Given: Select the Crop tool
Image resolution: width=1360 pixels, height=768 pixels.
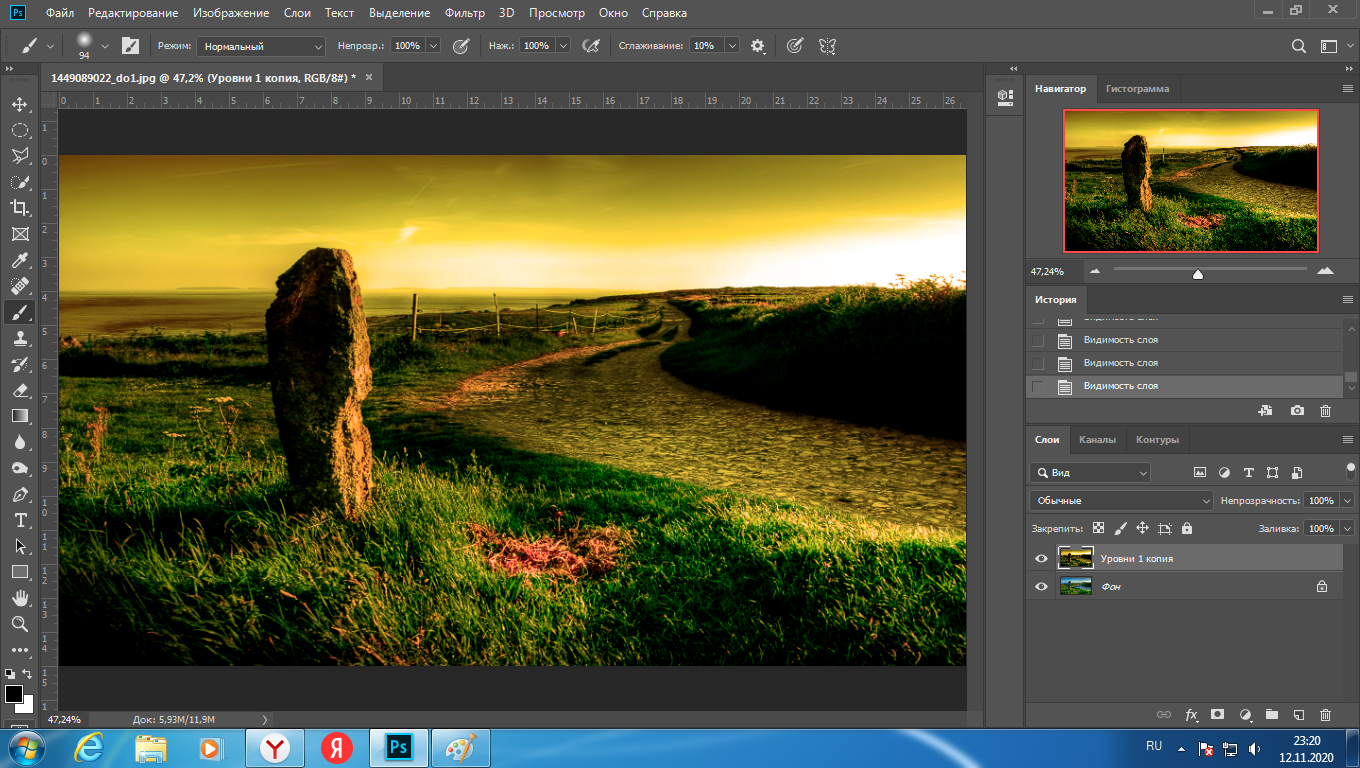Looking at the screenshot, I should (x=20, y=208).
